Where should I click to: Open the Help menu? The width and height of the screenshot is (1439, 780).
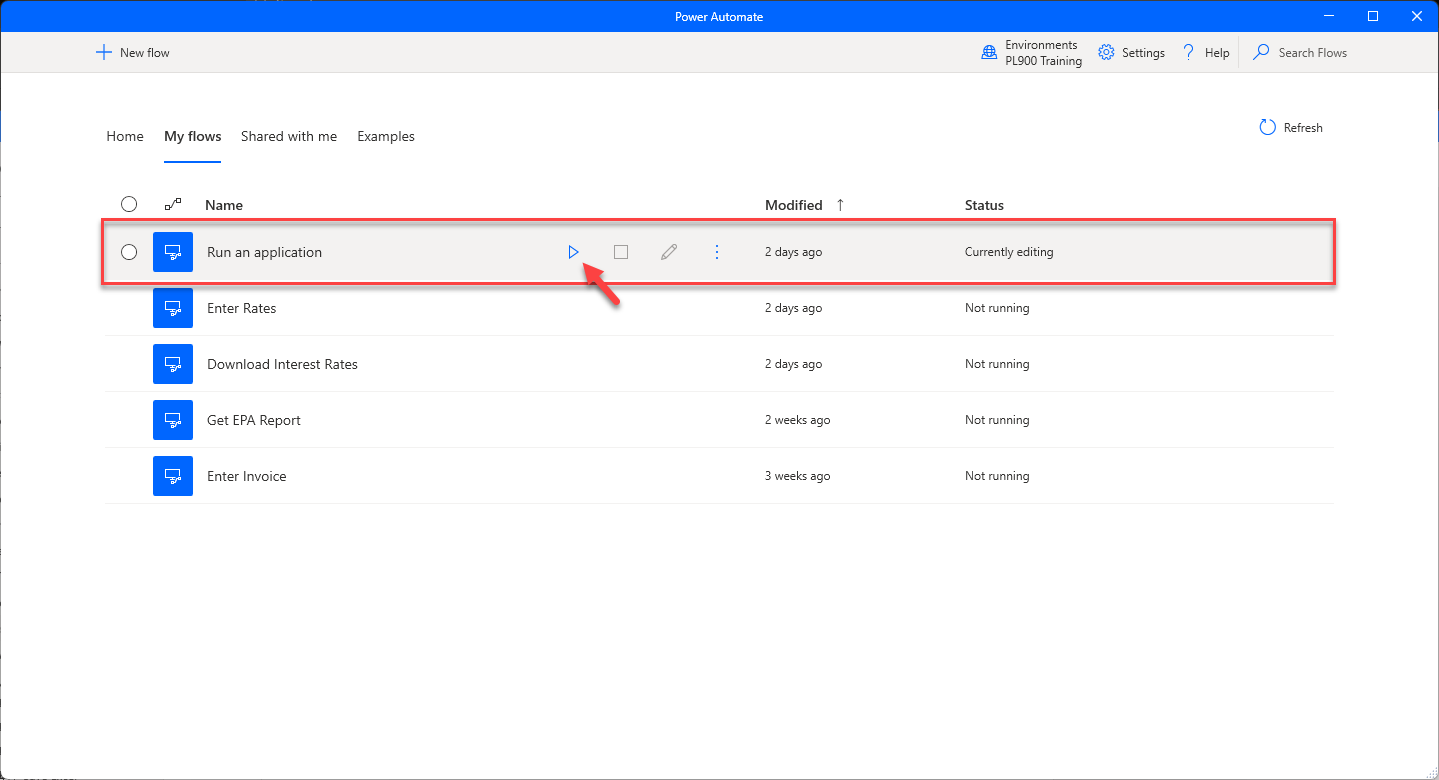coord(1205,52)
